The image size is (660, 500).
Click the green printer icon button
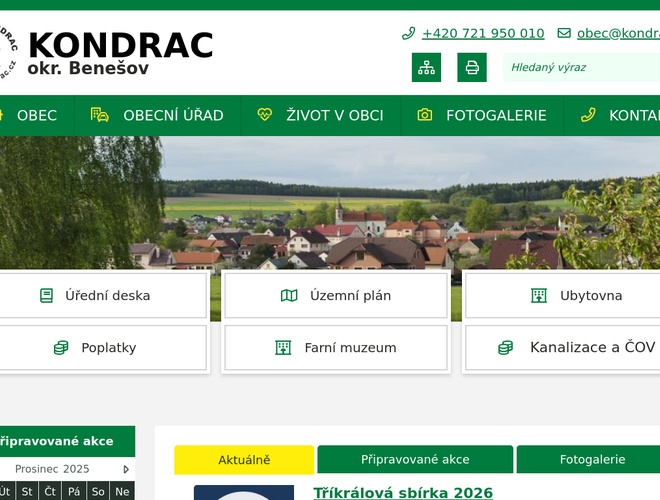472,67
